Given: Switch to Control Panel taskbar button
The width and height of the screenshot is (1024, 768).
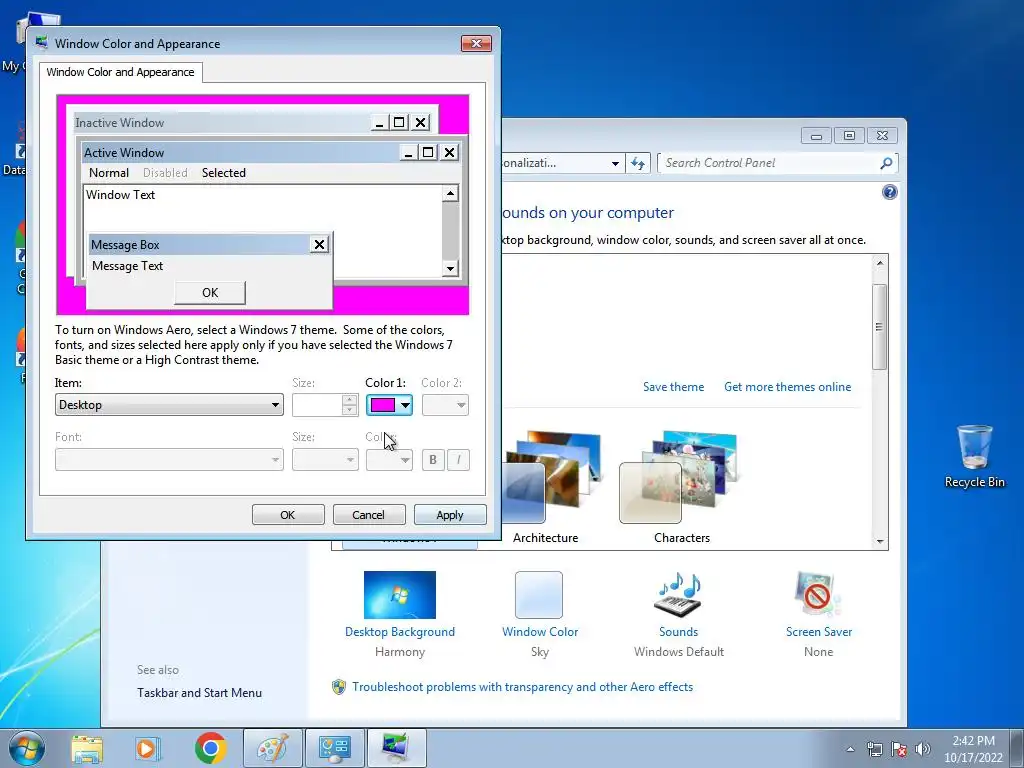Looking at the screenshot, I should point(334,748).
